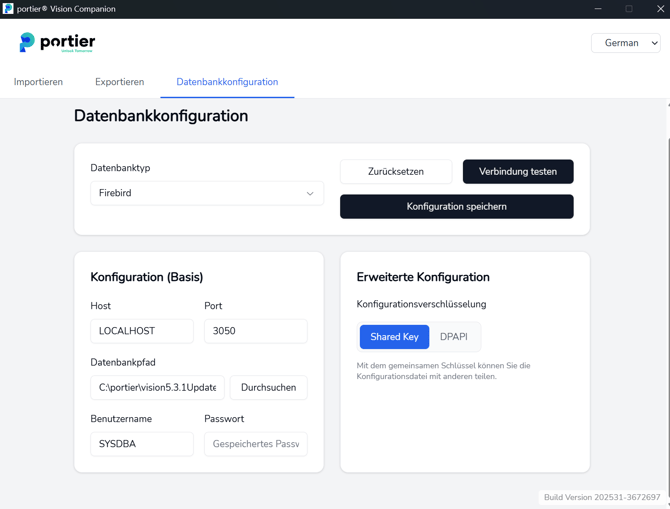Click the Datenbankpfad text field
Image resolution: width=670 pixels, height=509 pixels.
click(x=157, y=388)
